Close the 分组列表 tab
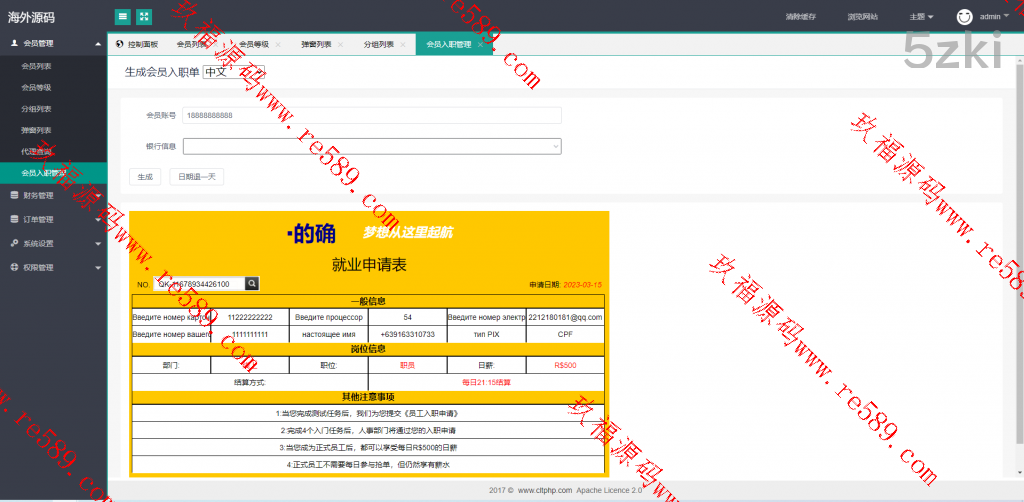The height and width of the screenshot is (502, 1024). click(x=402, y=45)
